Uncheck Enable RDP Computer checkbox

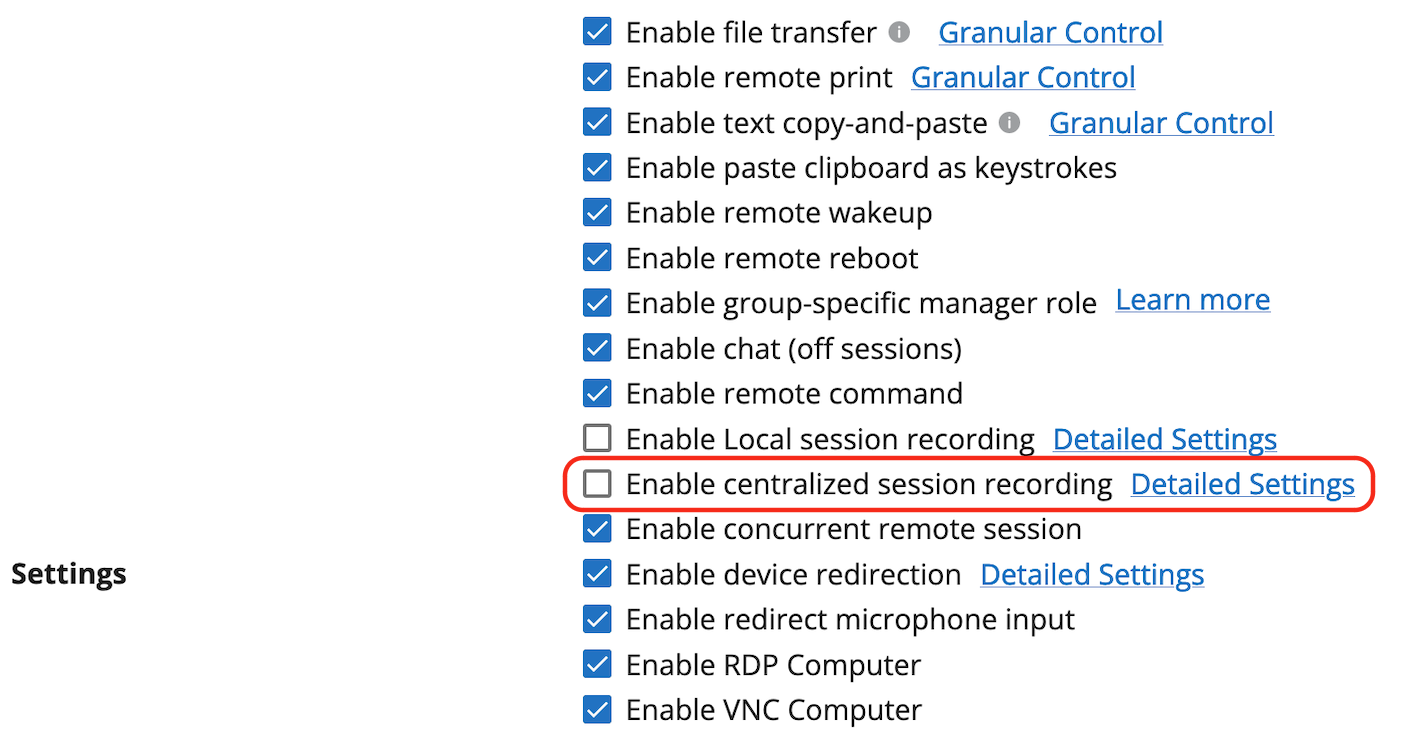(597, 665)
